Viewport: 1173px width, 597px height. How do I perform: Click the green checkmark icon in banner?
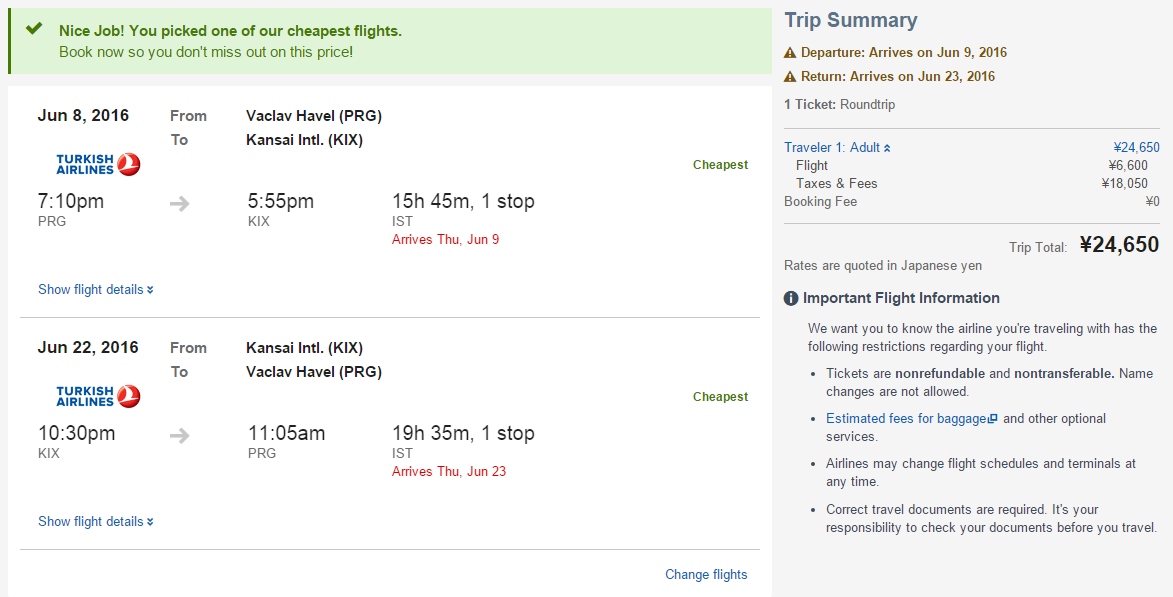point(34,29)
